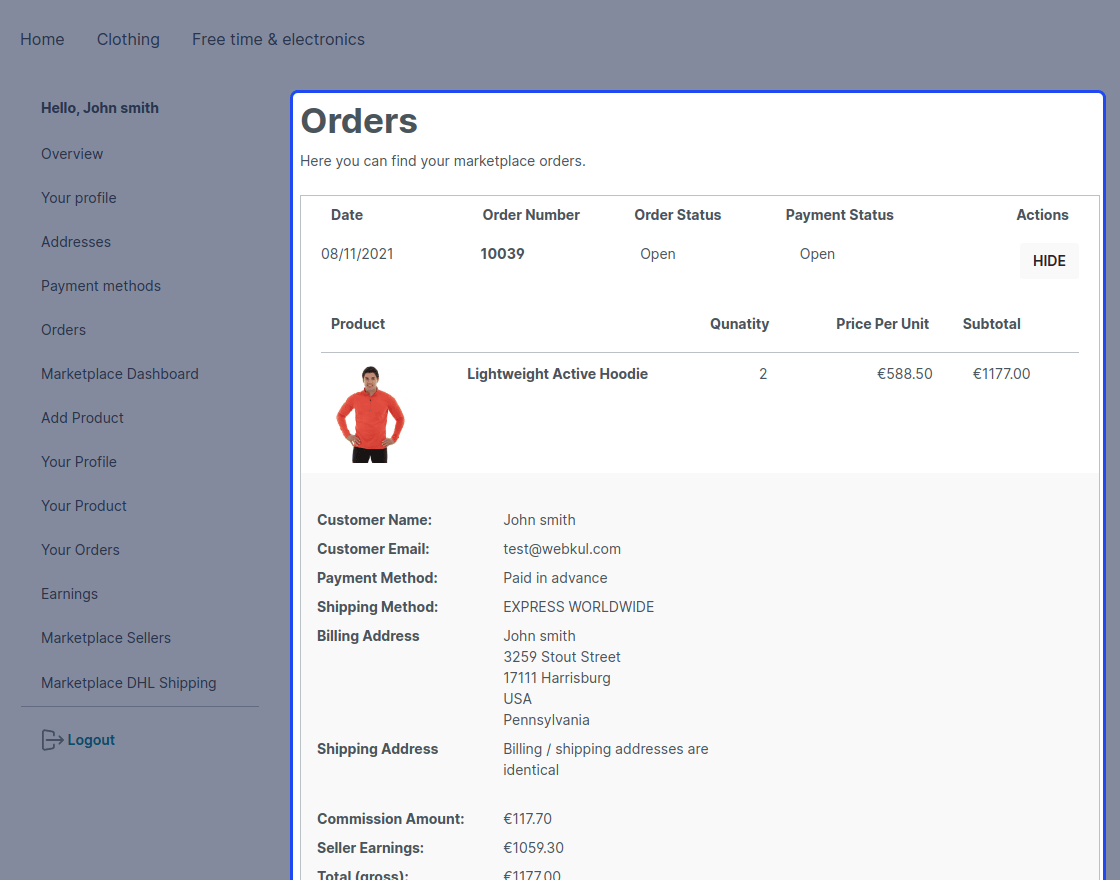Click the price €588.50

point(904,374)
